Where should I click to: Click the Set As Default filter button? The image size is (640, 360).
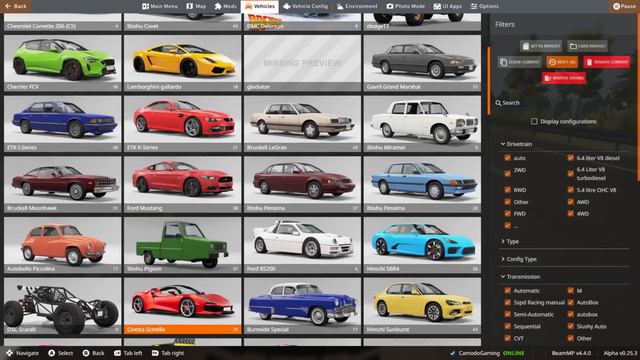(x=541, y=46)
